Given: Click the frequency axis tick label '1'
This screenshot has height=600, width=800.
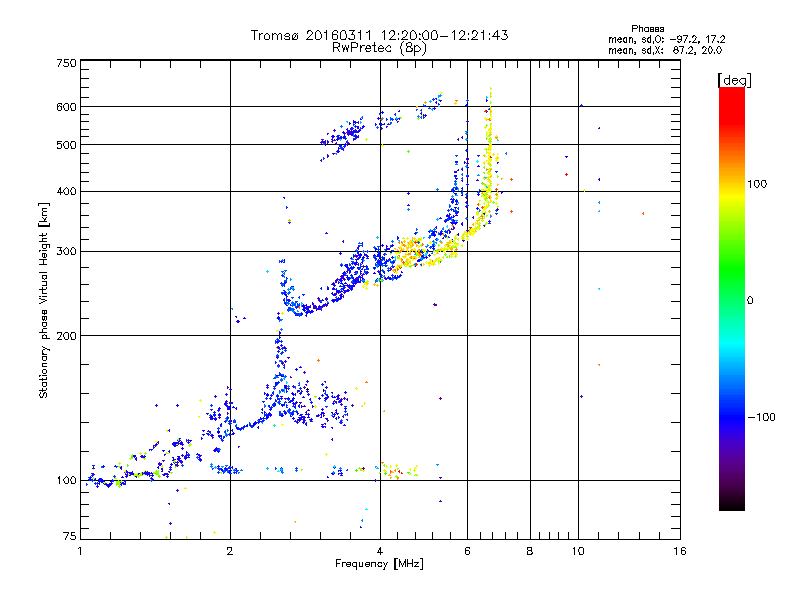Looking at the screenshot, I should [80, 551].
